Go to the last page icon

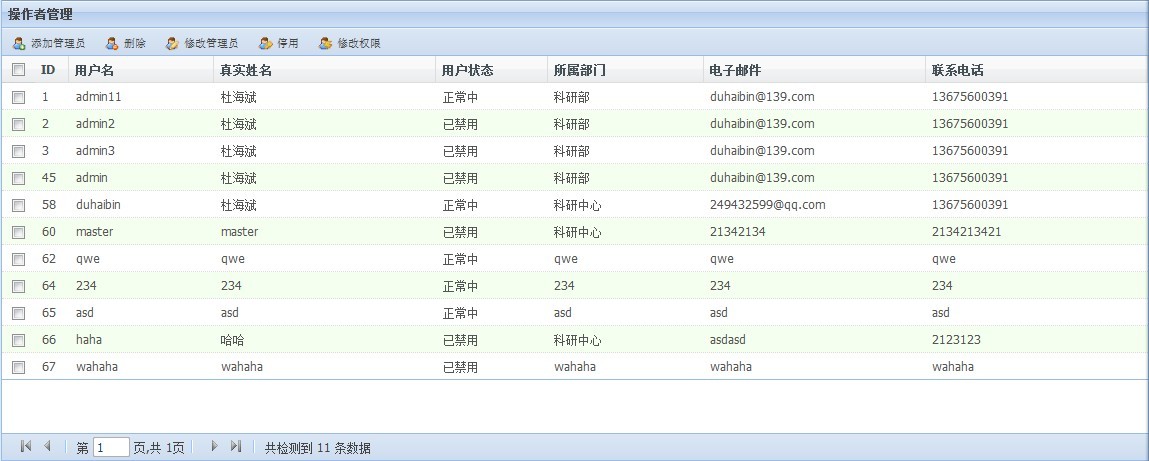pos(236,446)
